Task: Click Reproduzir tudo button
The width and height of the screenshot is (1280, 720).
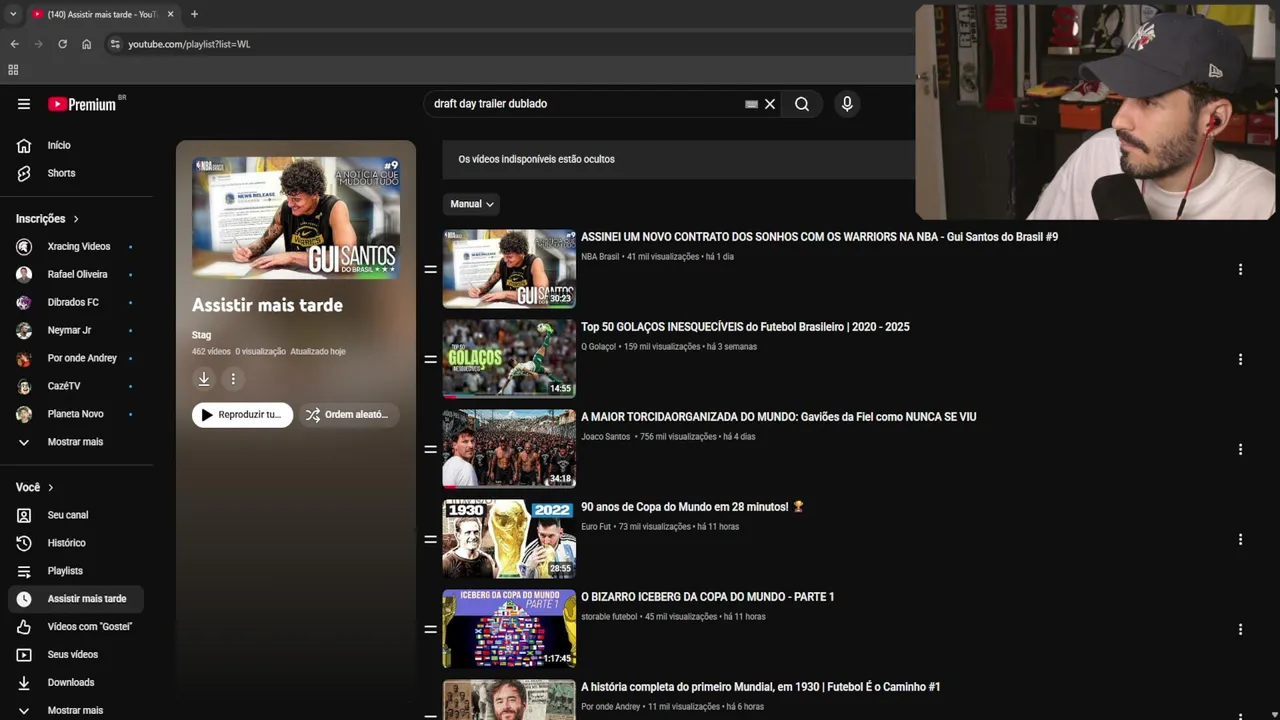Action: coord(242,415)
